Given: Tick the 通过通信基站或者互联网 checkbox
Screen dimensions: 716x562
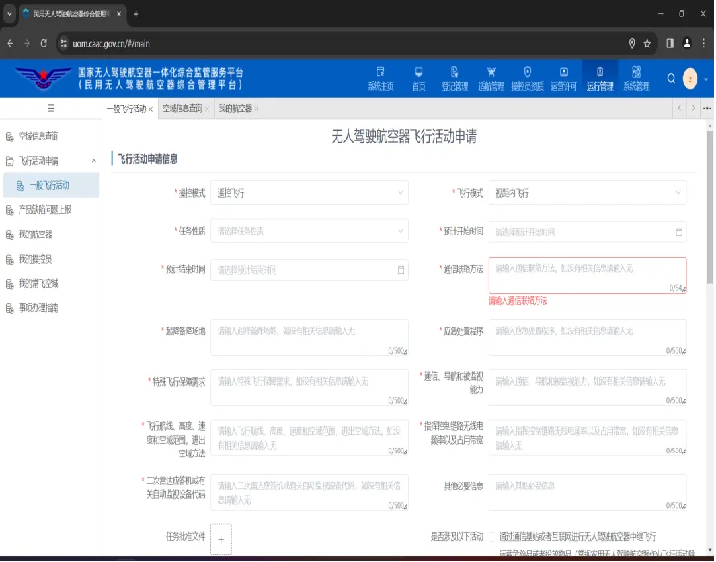Looking at the screenshot, I should pyautogui.click(x=492, y=537).
